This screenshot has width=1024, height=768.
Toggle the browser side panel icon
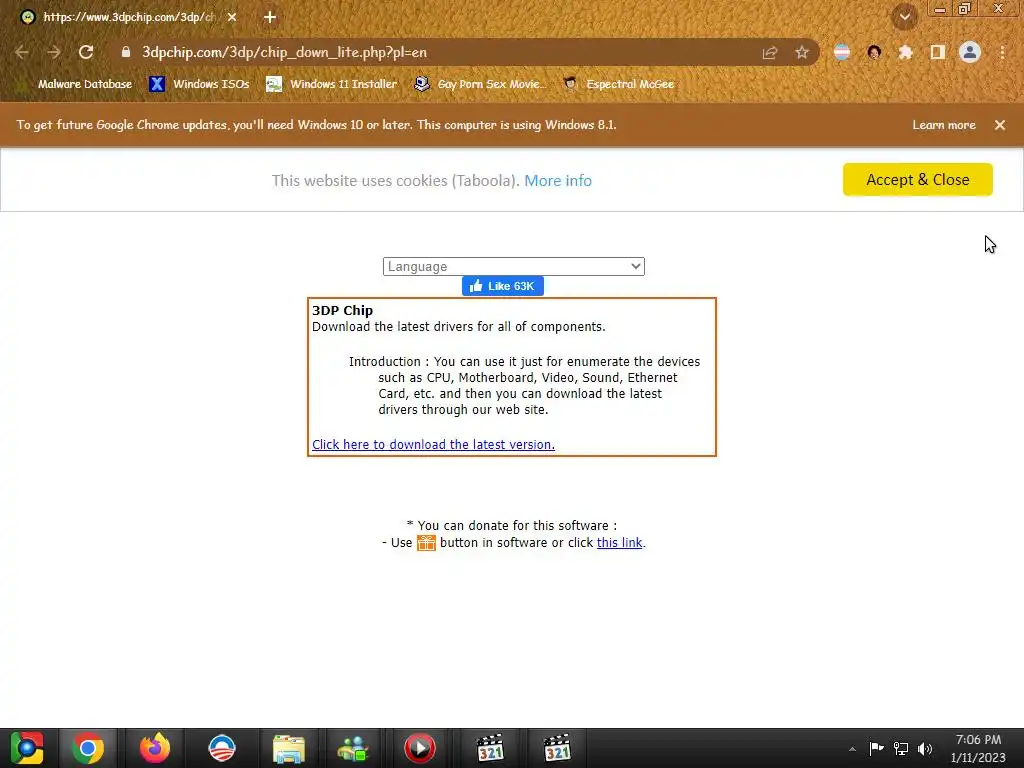pos(938,52)
